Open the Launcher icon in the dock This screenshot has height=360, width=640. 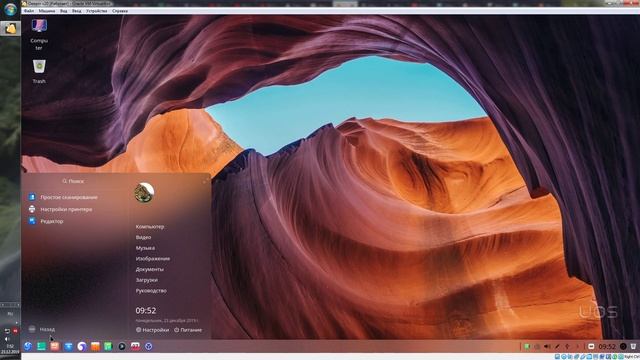coord(28,347)
